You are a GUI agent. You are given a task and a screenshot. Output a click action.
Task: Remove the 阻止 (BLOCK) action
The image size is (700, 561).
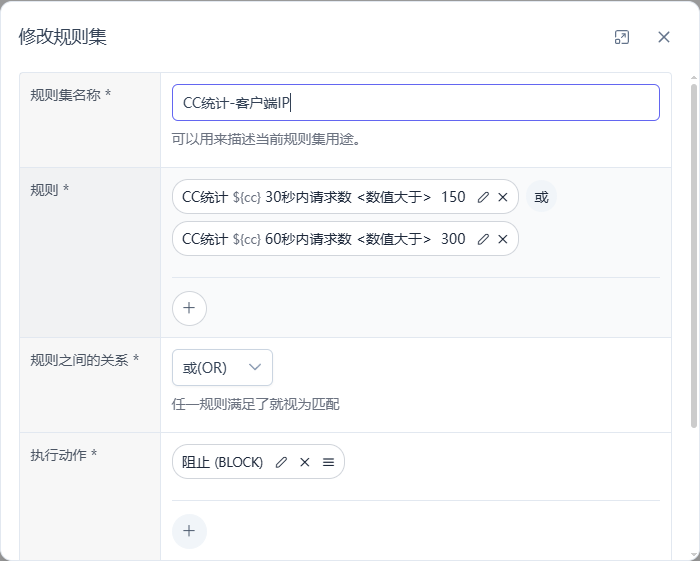click(305, 462)
